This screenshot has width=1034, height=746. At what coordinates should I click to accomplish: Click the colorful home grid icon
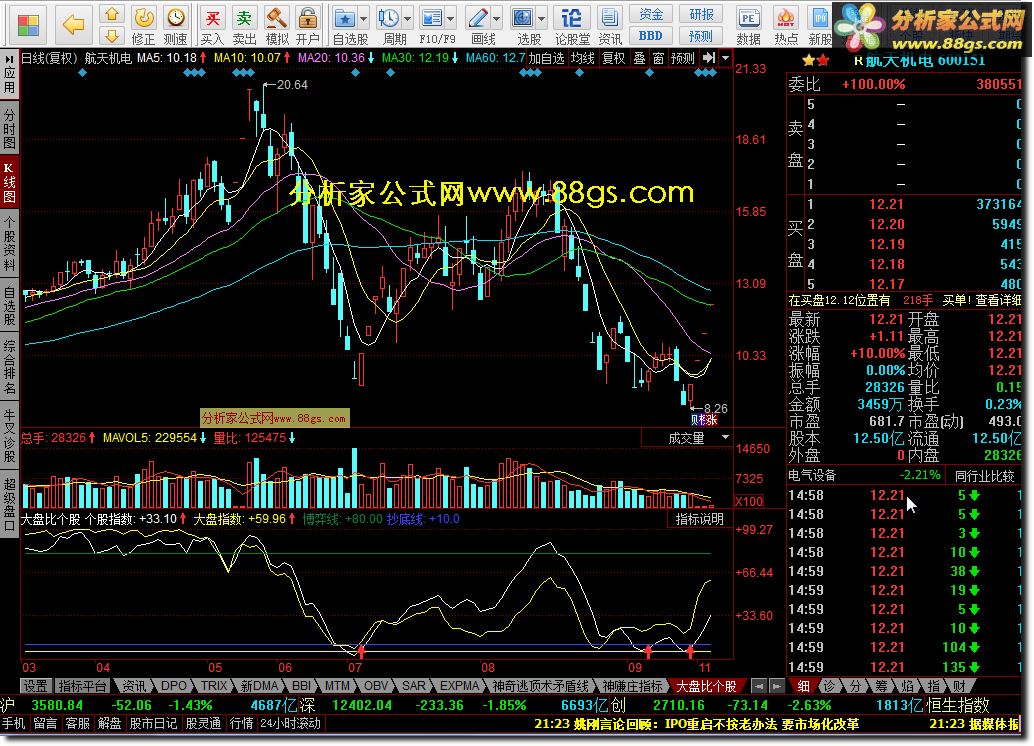28,24
